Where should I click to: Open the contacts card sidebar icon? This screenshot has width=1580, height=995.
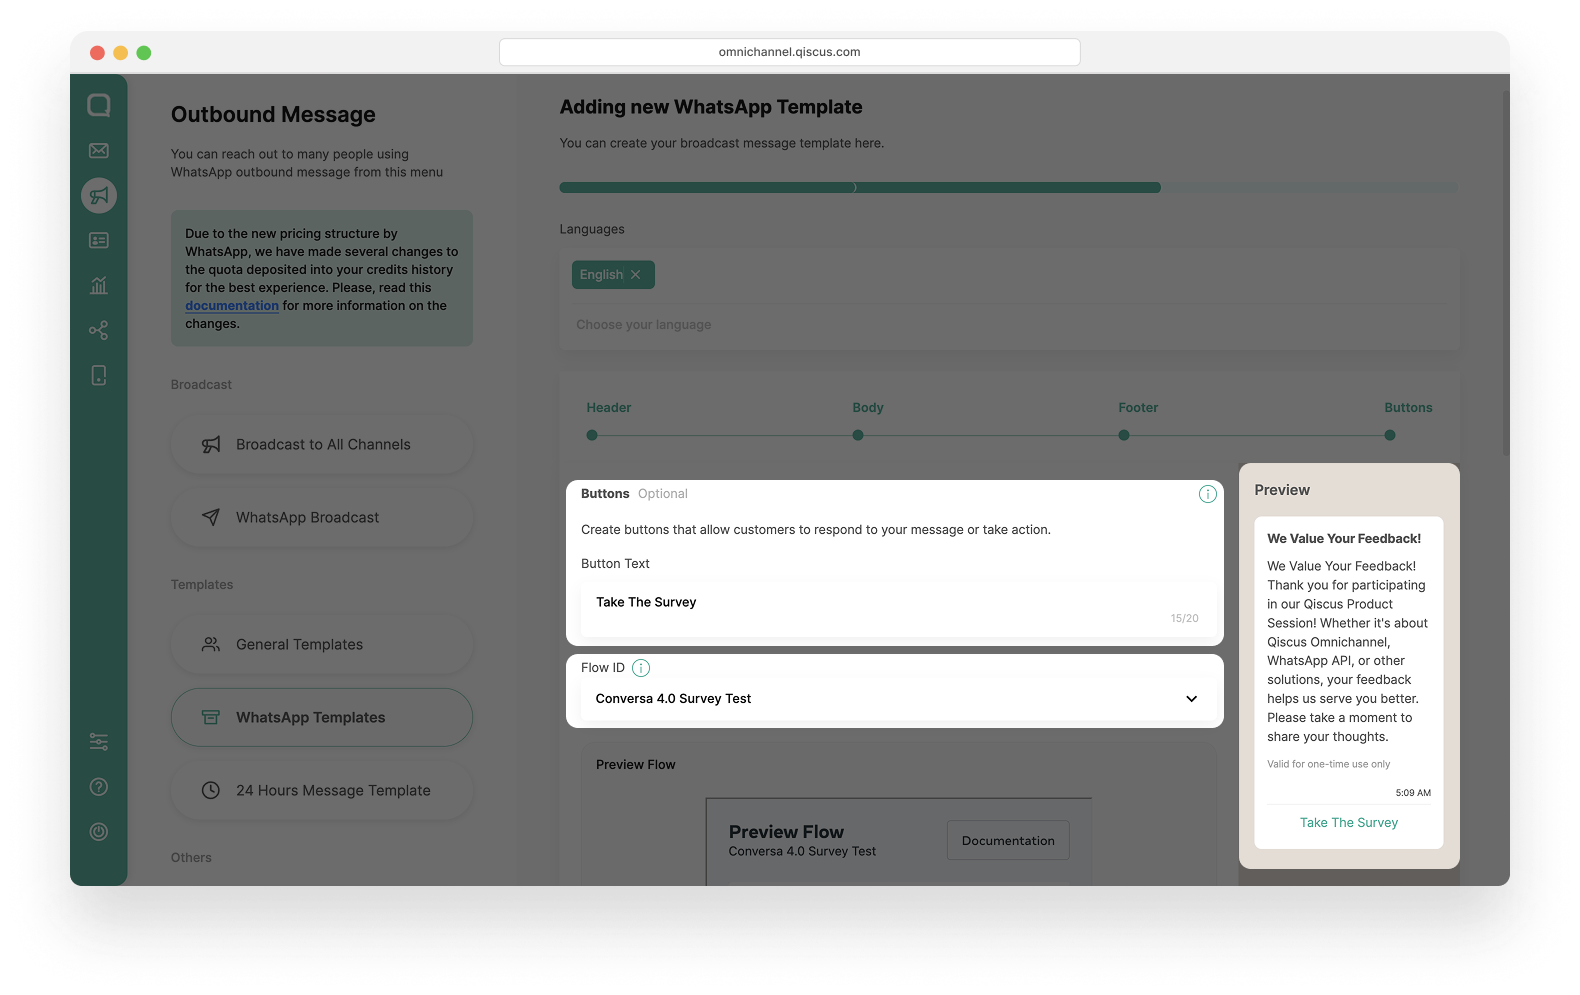[99, 240]
